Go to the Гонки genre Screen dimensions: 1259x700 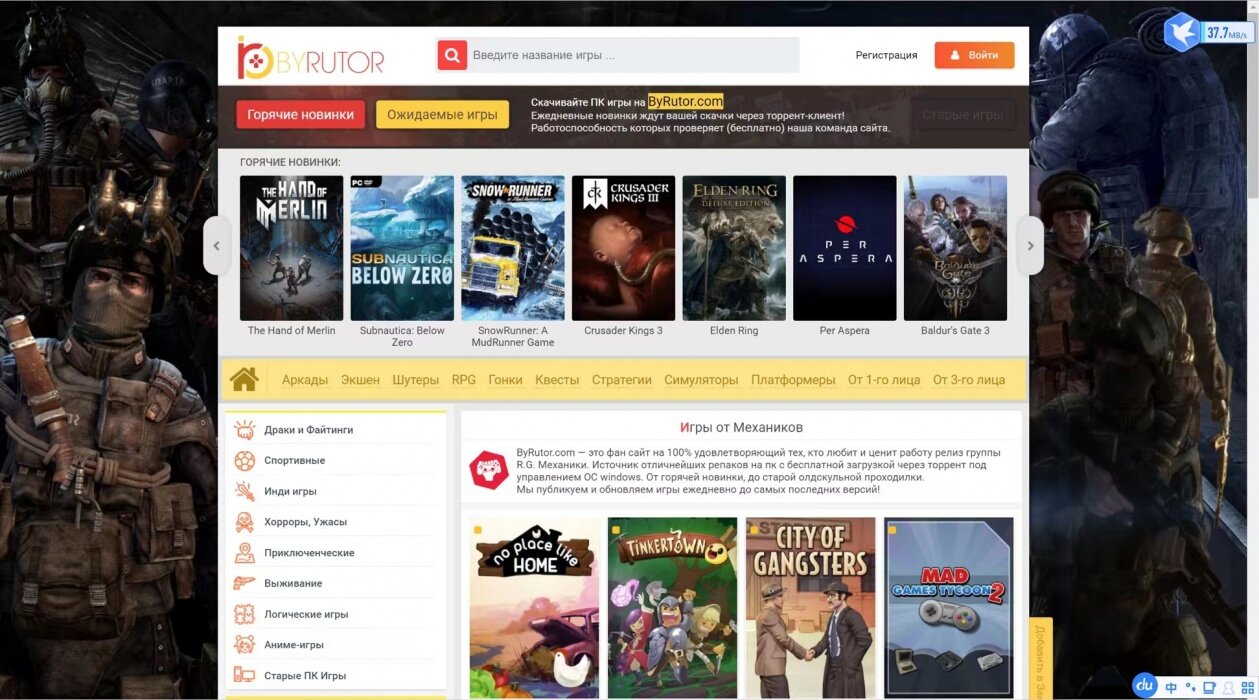[x=506, y=380]
